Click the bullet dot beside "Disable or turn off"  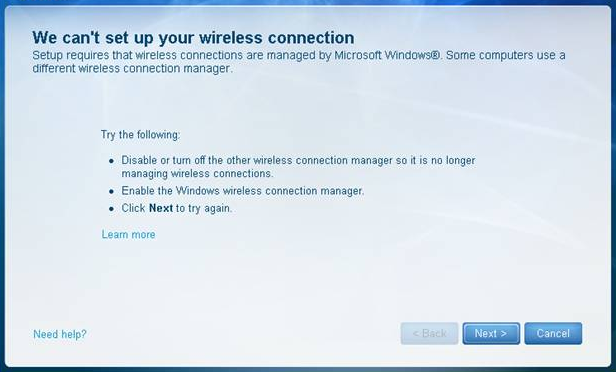coord(112,161)
